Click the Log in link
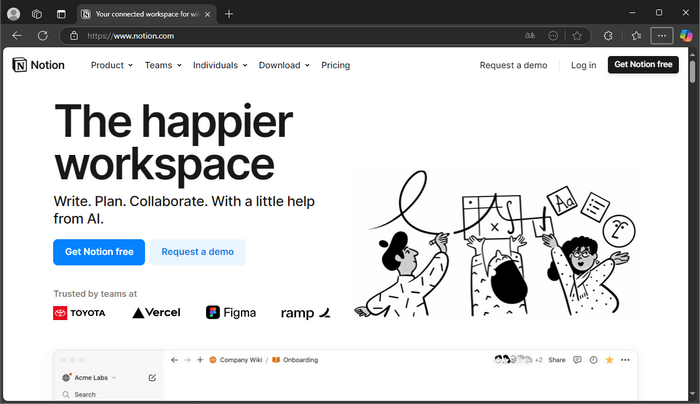The image size is (700, 404). click(x=583, y=65)
